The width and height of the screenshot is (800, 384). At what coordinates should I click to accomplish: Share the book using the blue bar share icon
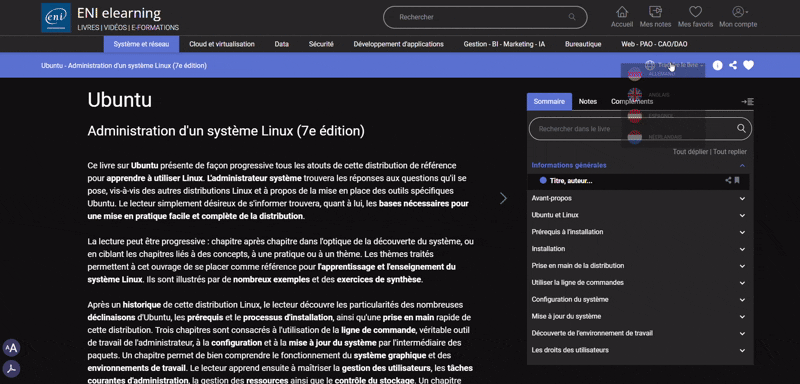point(733,65)
